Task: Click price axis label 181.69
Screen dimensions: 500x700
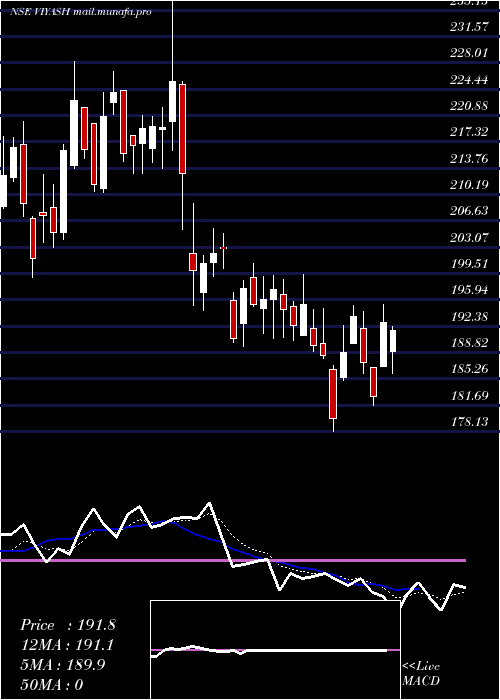Action: click(469, 395)
